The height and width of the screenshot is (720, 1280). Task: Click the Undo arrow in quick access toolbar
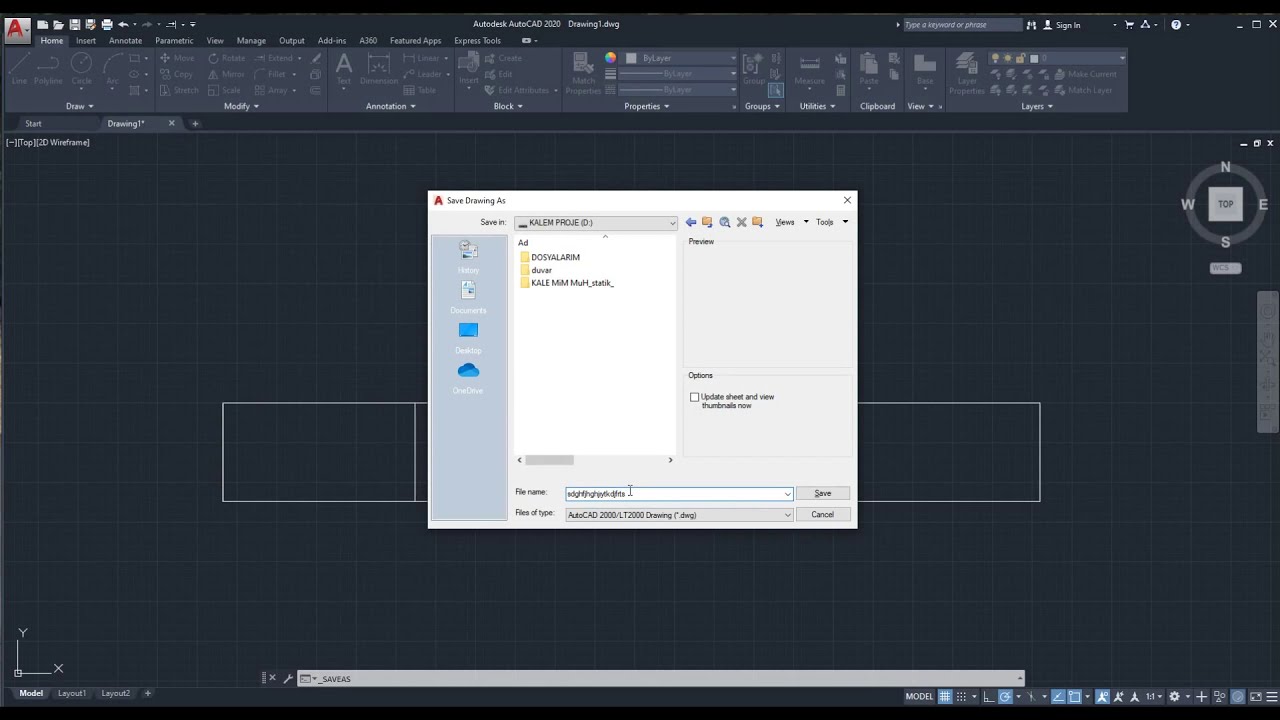coord(123,24)
